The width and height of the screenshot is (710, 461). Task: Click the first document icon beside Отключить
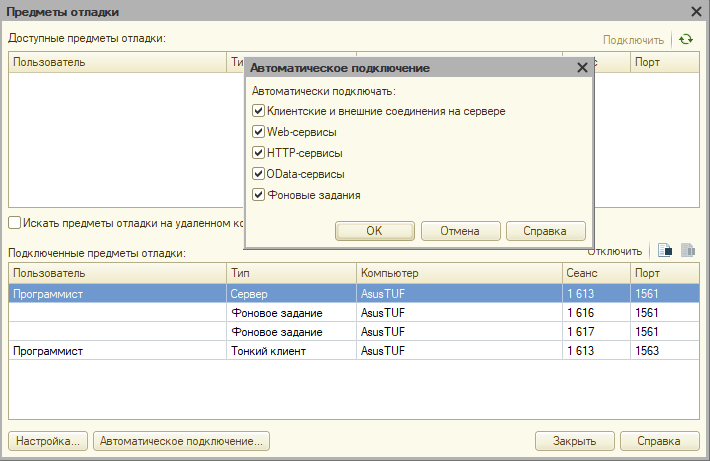point(665,251)
